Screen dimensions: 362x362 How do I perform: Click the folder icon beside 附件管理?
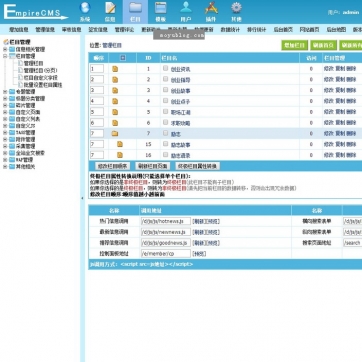pos(12,139)
